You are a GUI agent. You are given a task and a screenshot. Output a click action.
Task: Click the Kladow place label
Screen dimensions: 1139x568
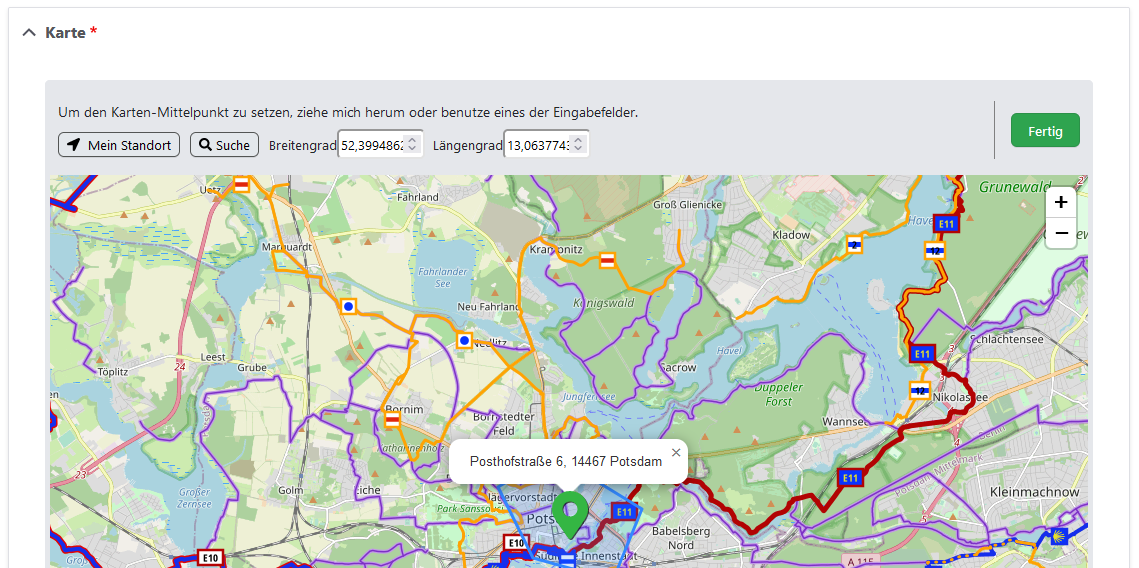791,235
